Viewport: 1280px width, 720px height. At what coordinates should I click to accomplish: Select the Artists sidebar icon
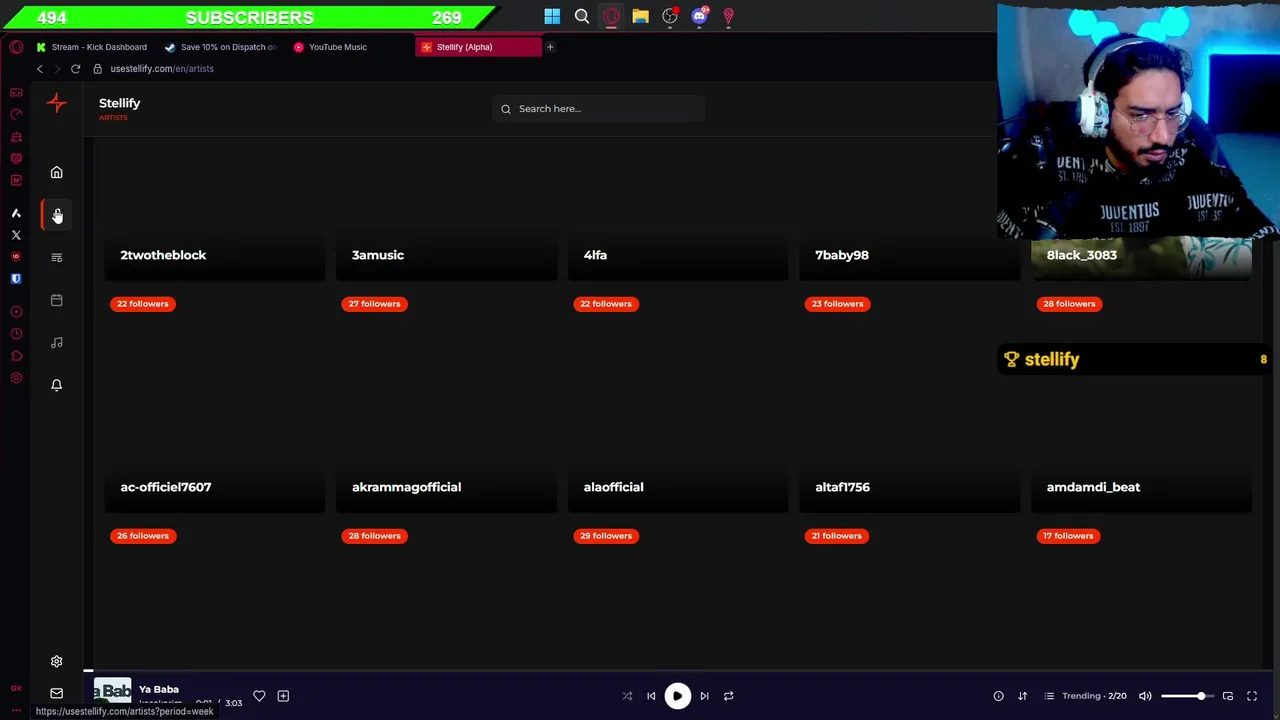[56, 215]
